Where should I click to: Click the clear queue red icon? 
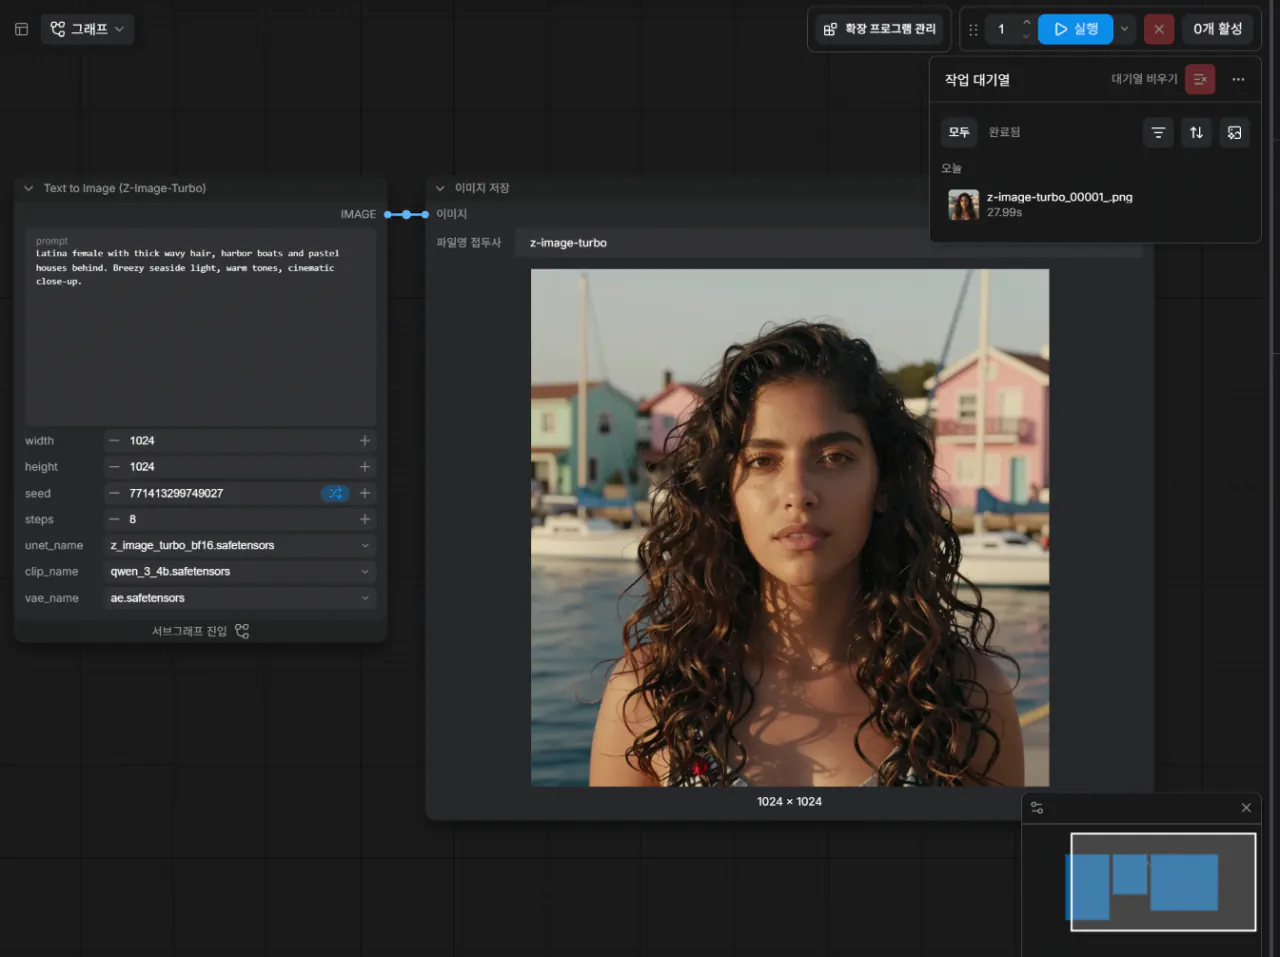(x=1200, y=79)
